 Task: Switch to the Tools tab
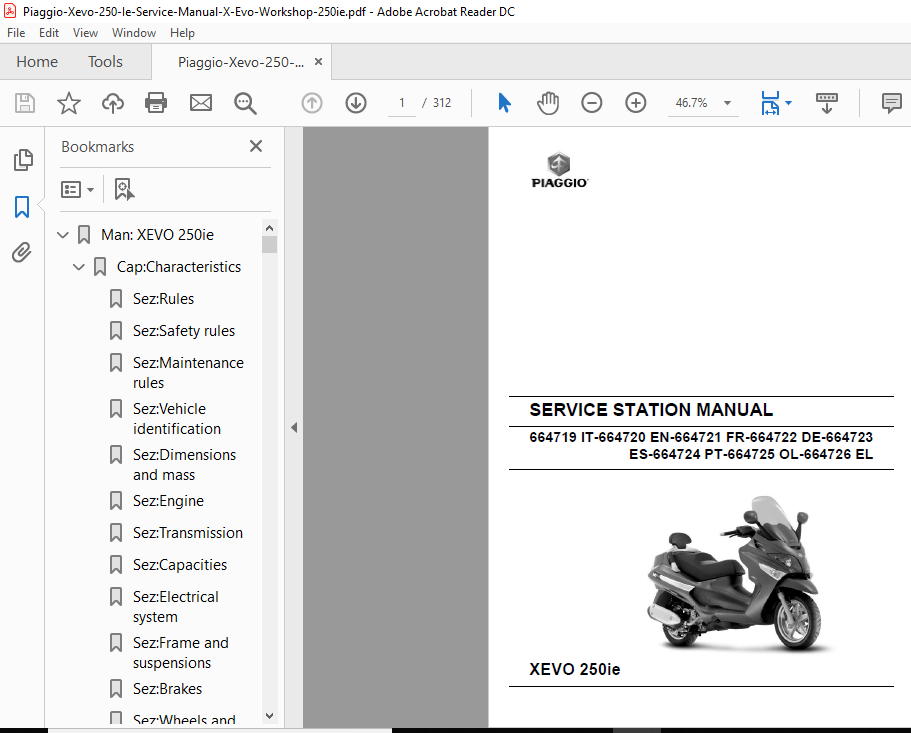(x=105, y=62)
